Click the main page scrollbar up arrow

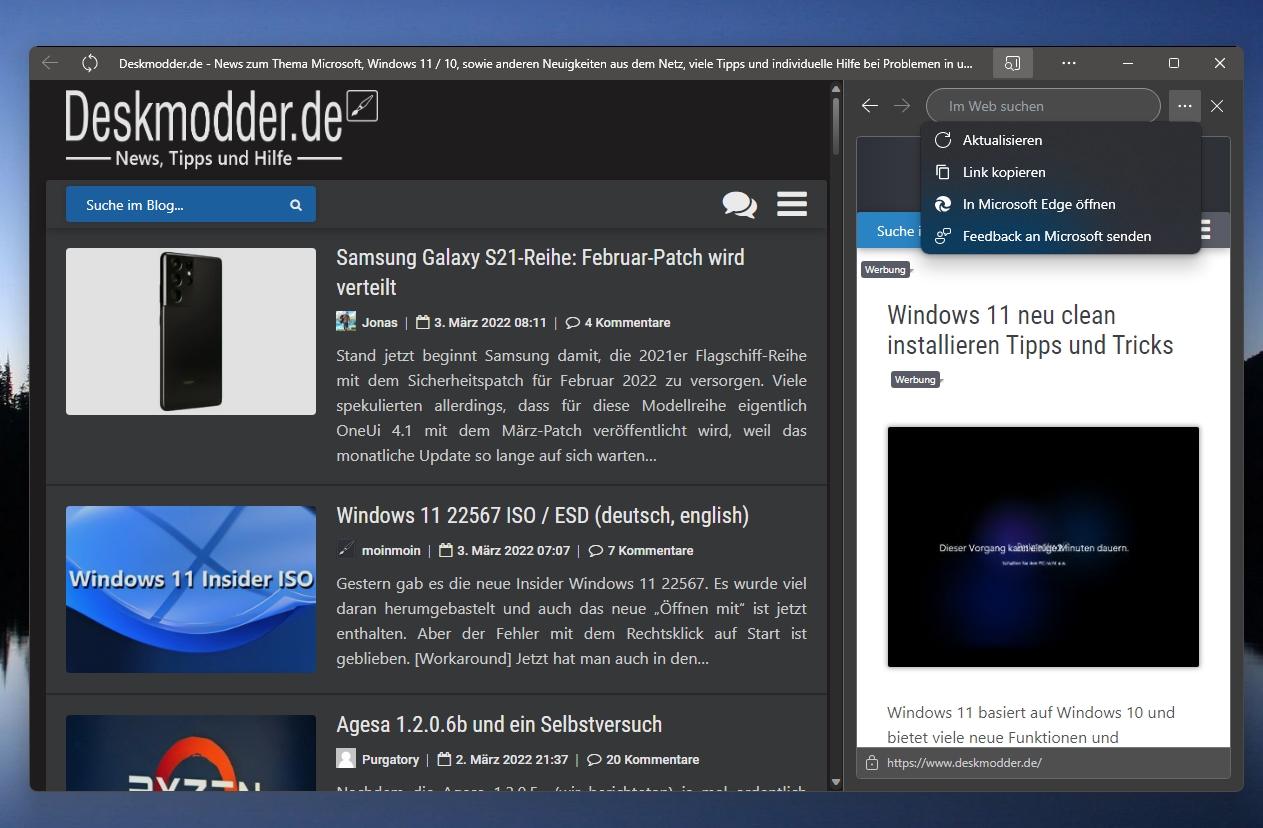tap(836, 90)
